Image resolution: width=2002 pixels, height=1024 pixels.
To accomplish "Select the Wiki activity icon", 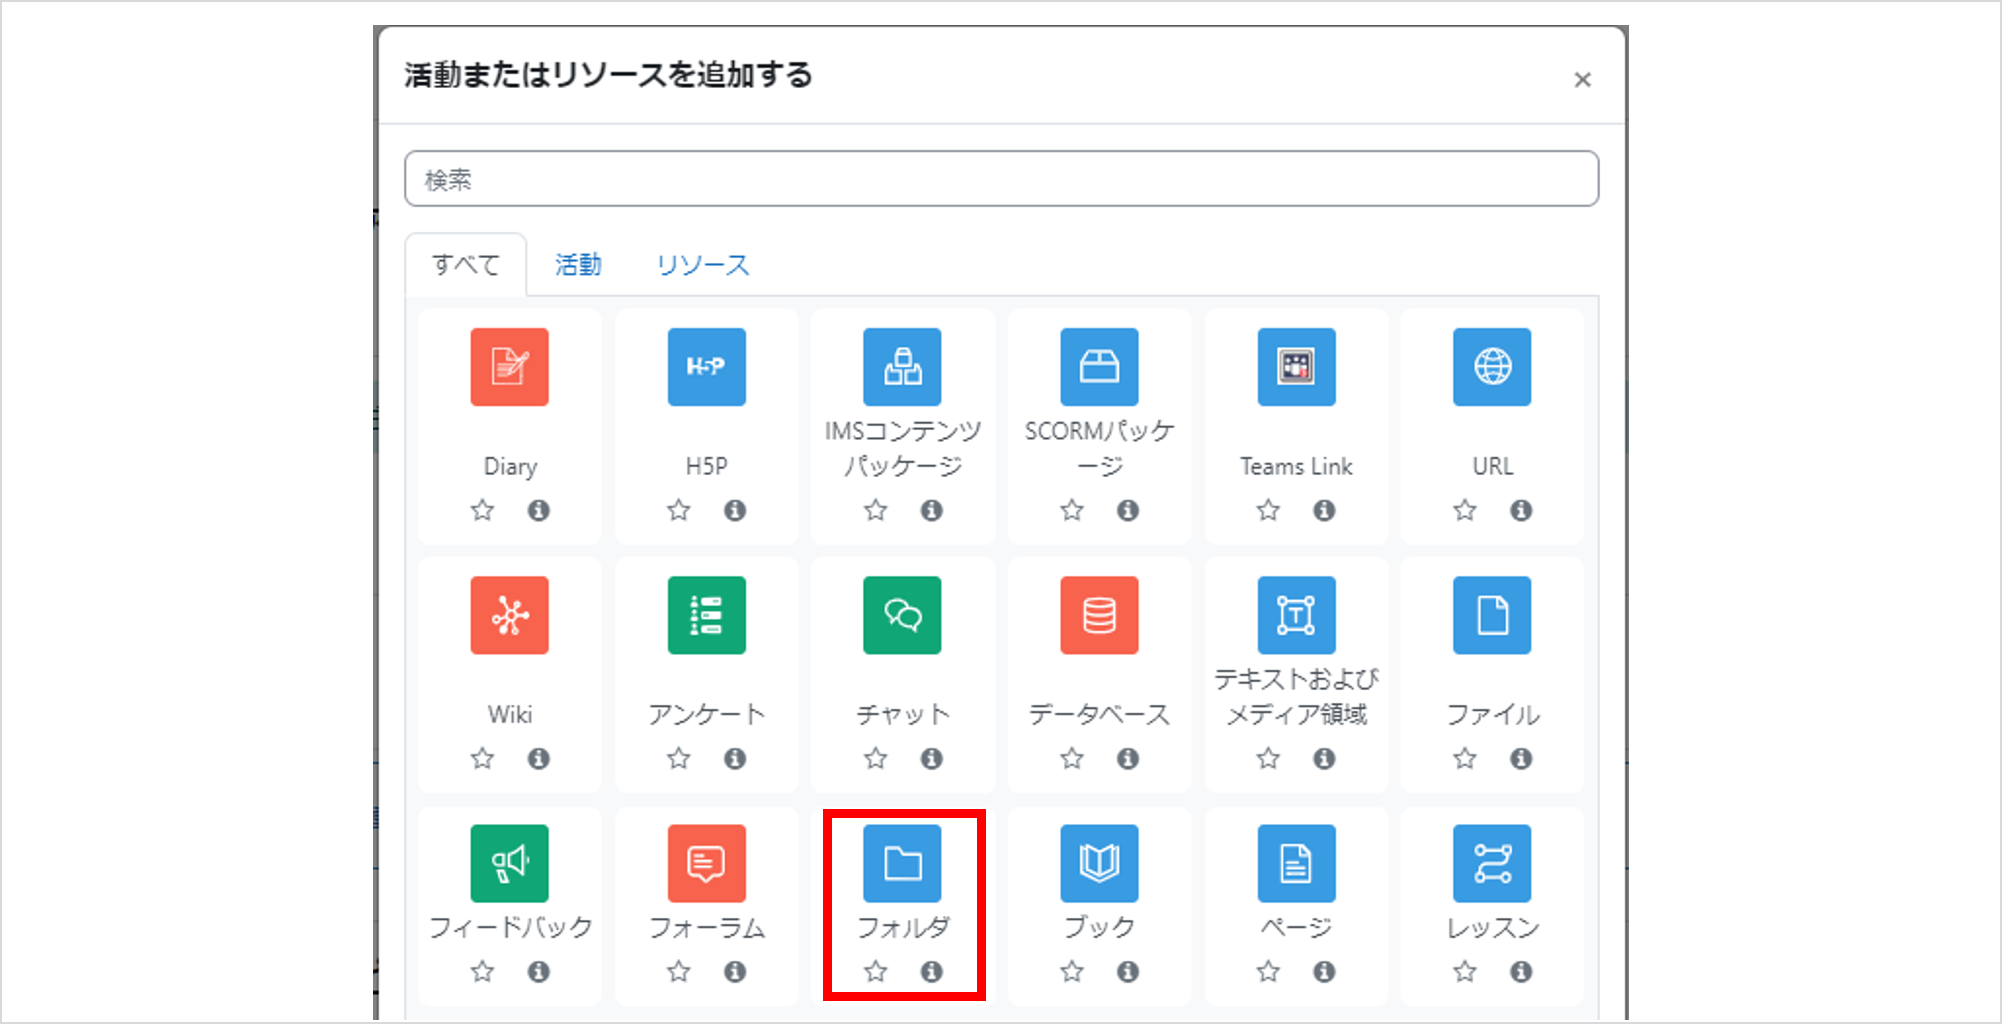I will pyautogui.click(x=510, y=615).
